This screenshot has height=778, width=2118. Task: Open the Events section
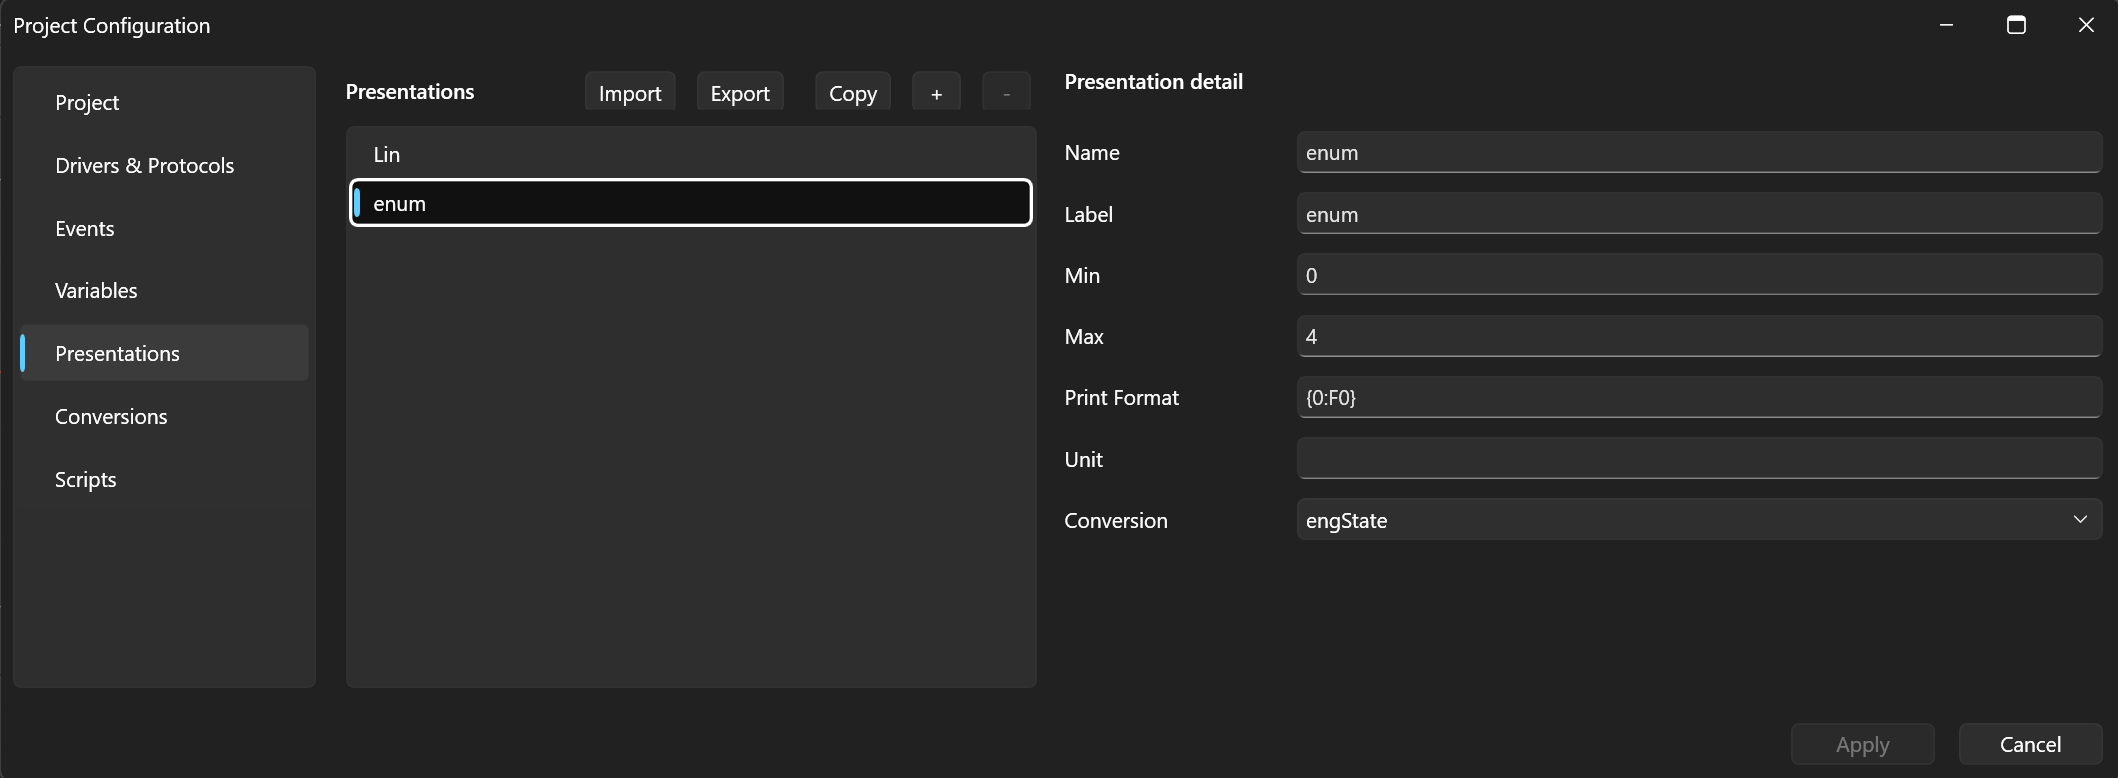tap(164, 229)
